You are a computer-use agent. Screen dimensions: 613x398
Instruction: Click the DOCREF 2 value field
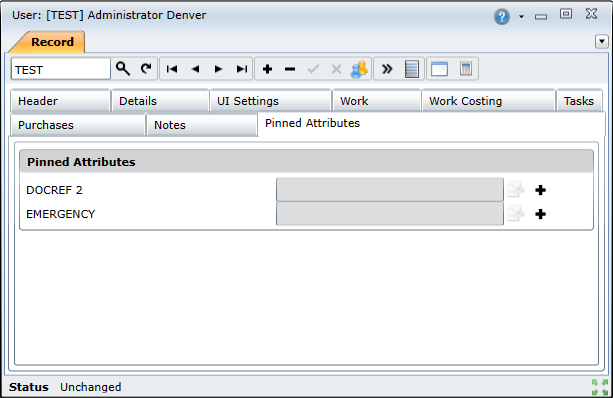click(x=390, y=190)
